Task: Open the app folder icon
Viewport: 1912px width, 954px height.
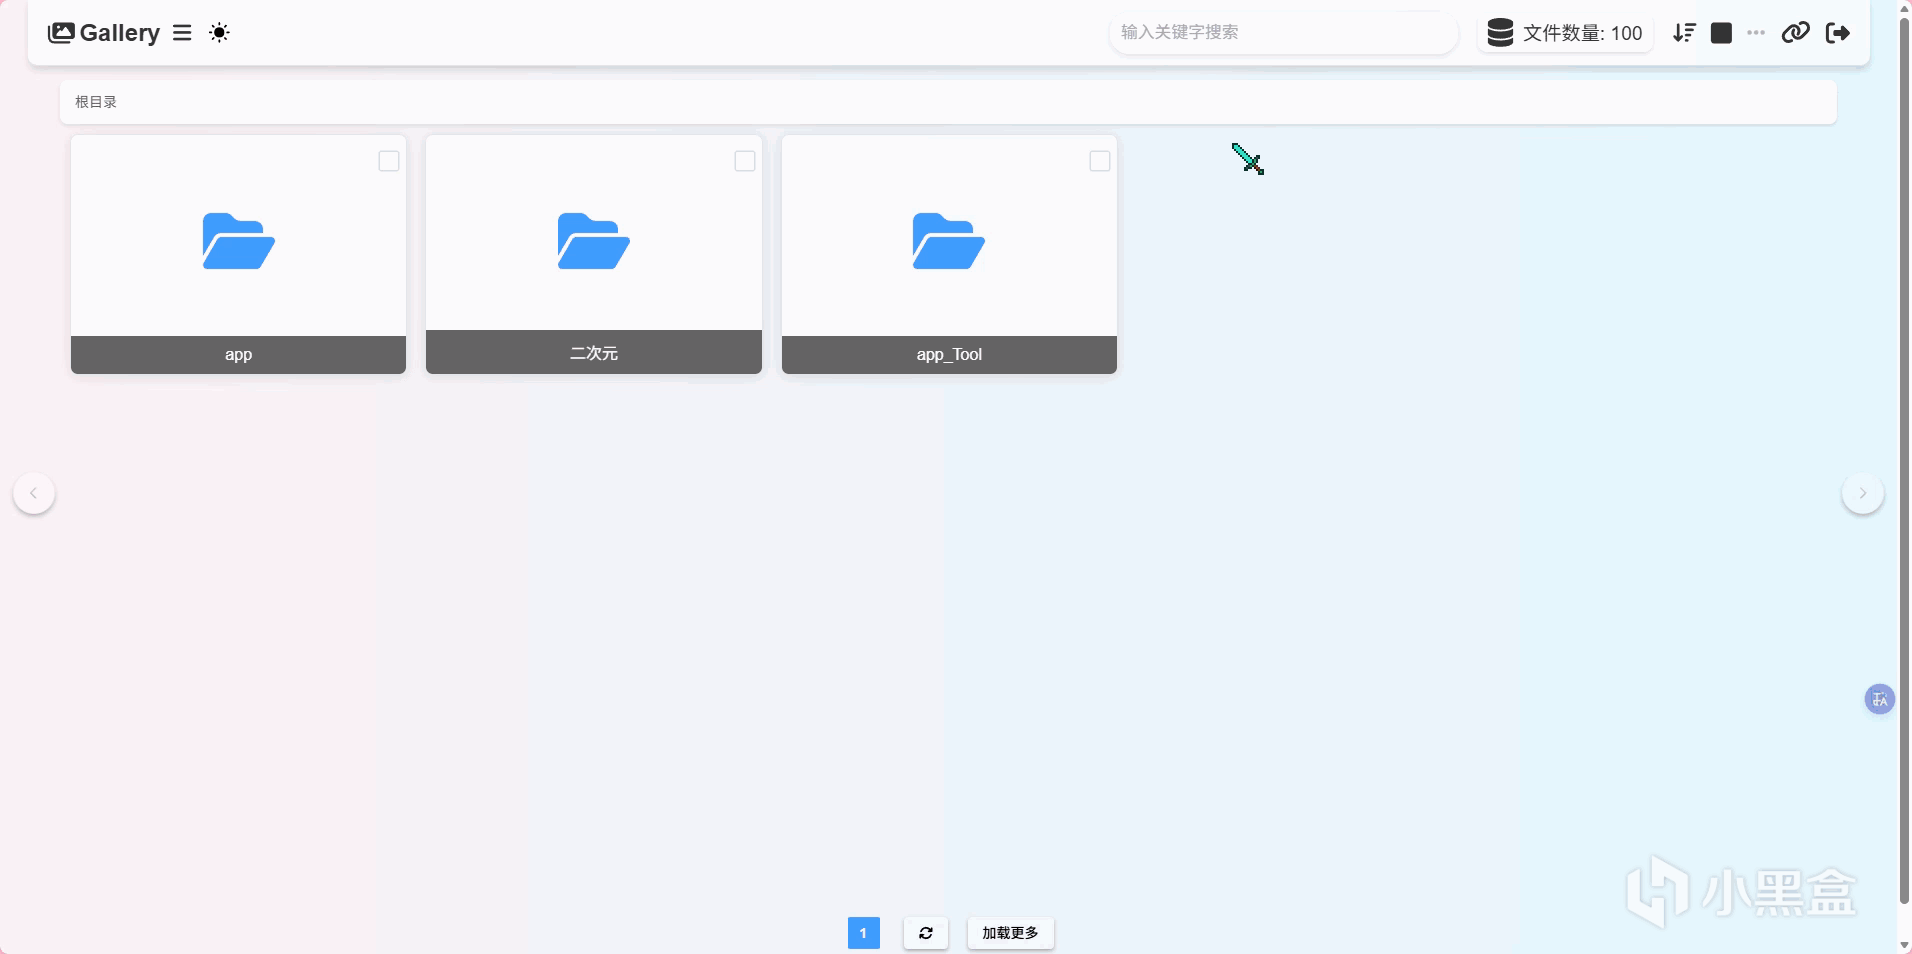Action: (238, 241)
